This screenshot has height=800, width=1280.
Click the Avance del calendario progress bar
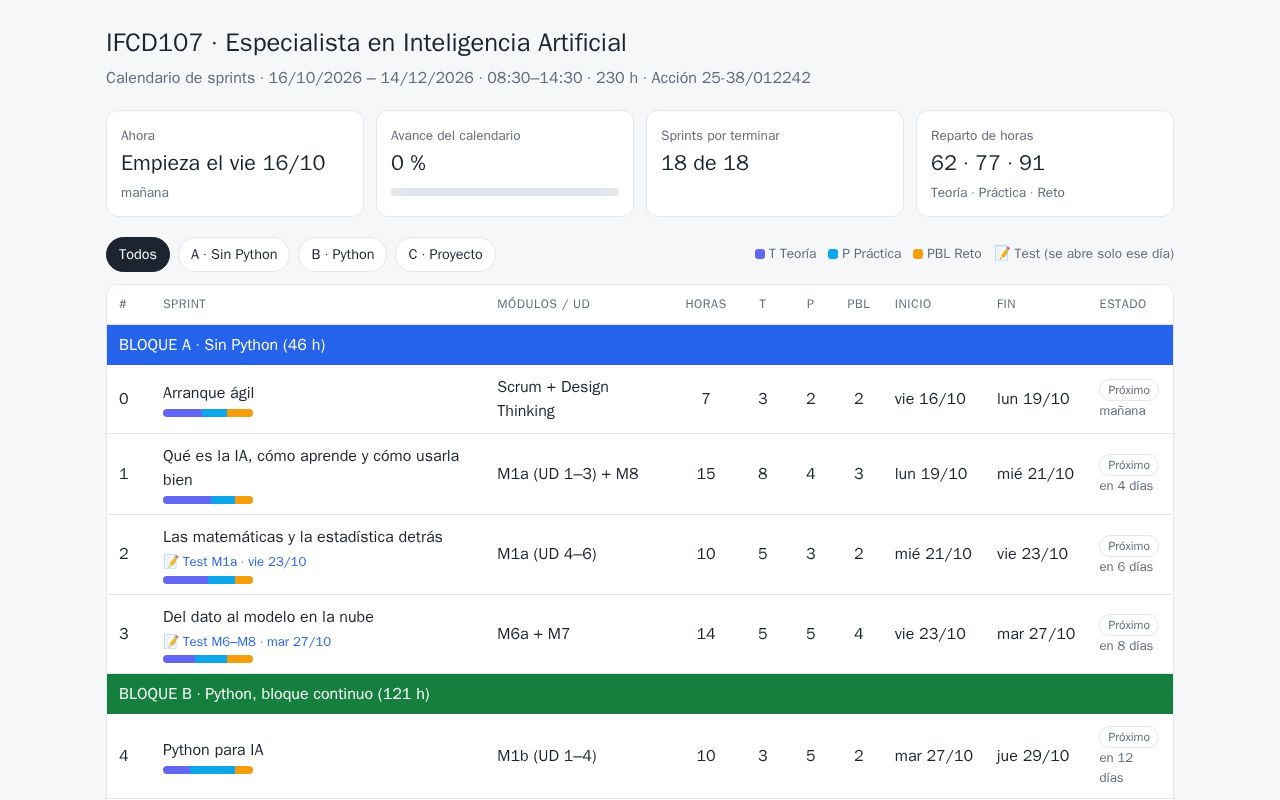(505, 192)
